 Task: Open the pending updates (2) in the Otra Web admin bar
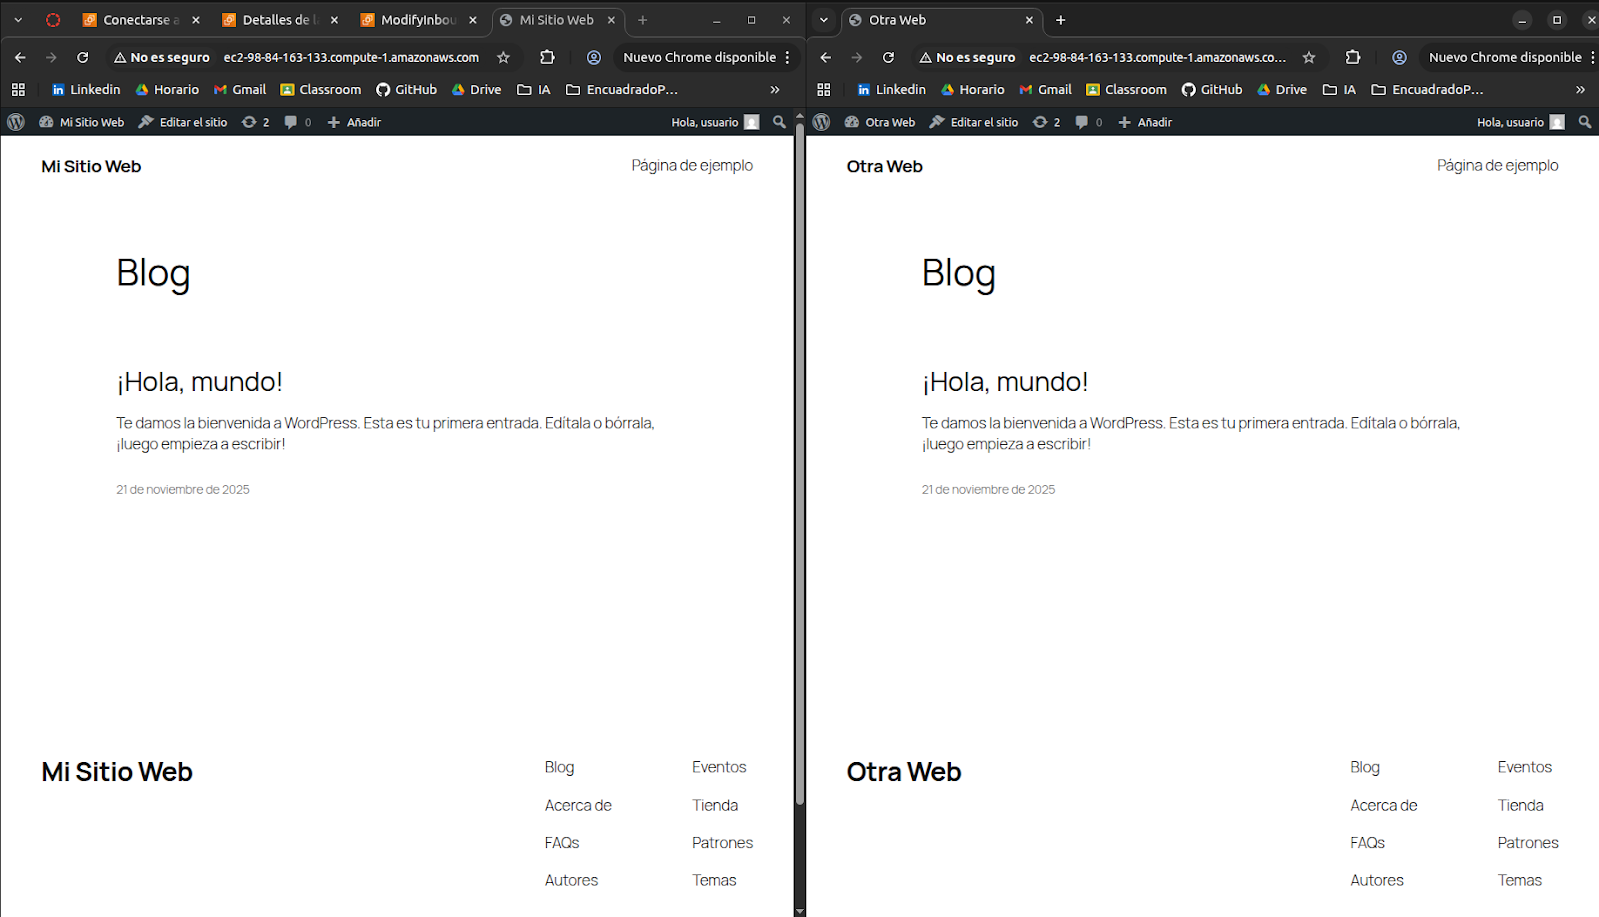pos(1046,122)
